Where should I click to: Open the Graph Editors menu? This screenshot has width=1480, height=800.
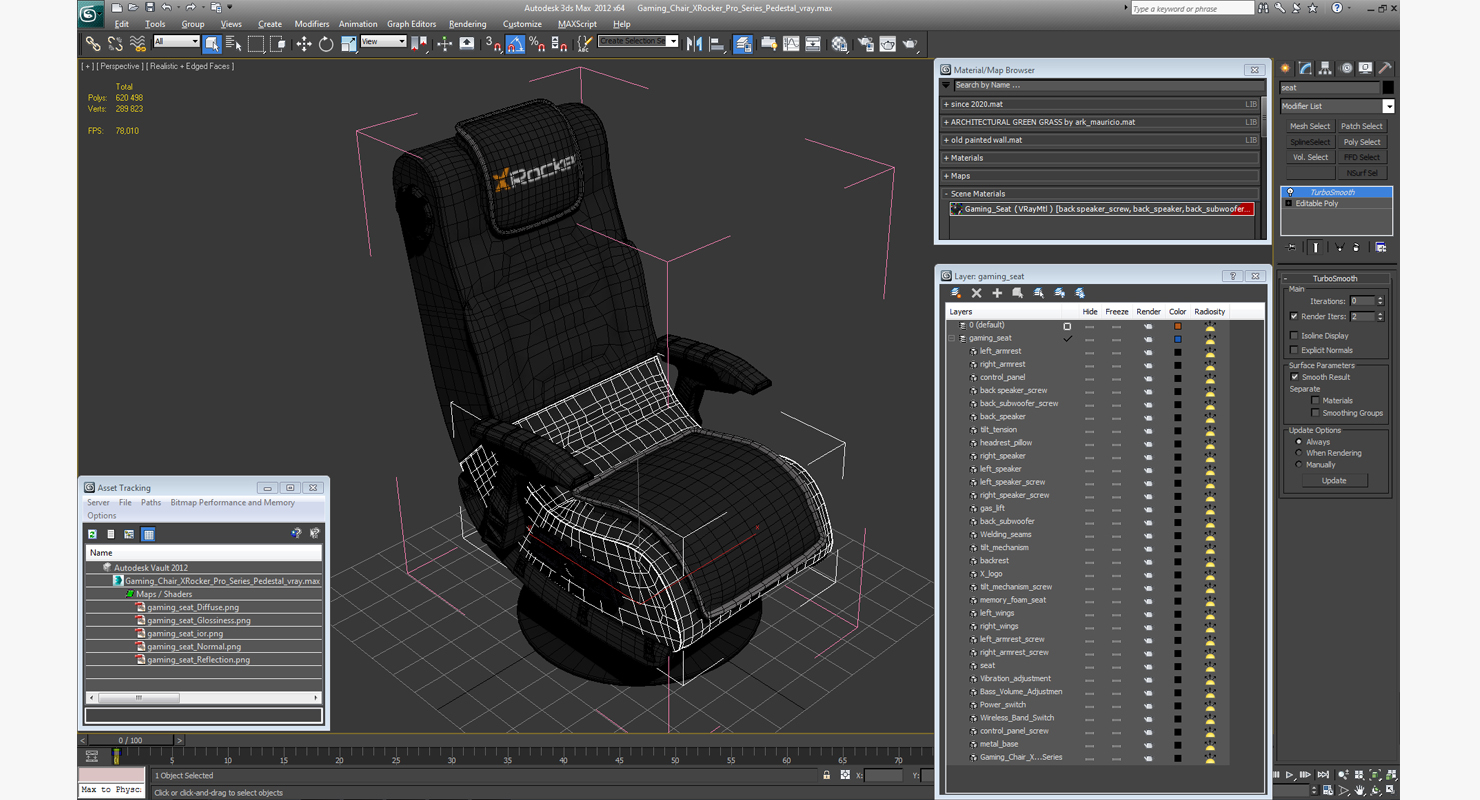tap(411, 24)
